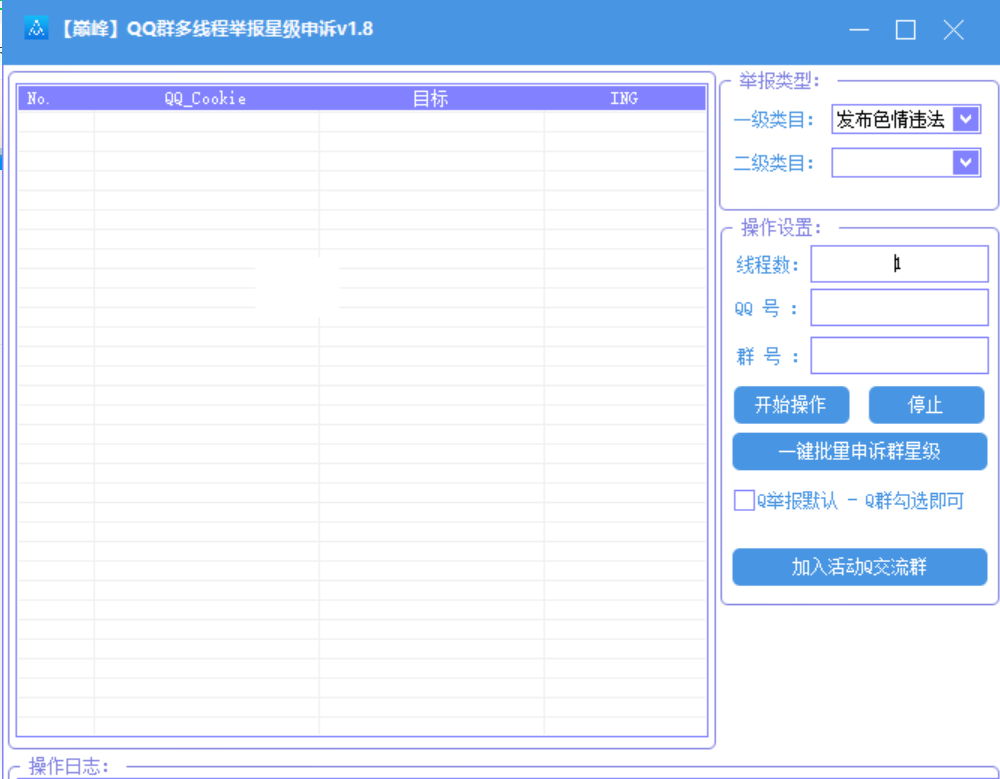1000x779 pixels.
Task: Click the 群 号 input field
Action: pyautogui.click(x=898, y=355)
